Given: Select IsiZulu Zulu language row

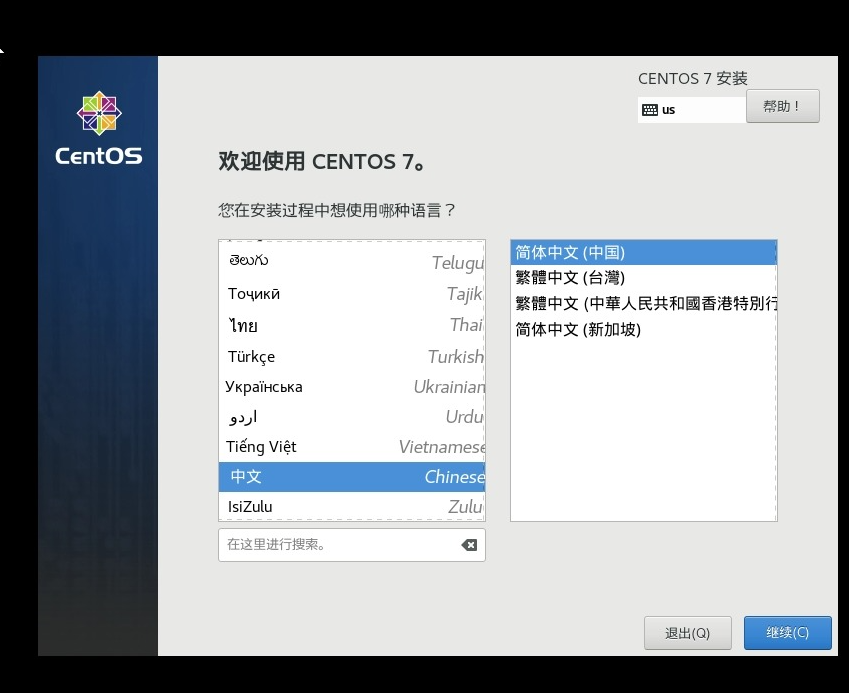Looking at the screenshot, I should 352,507.
